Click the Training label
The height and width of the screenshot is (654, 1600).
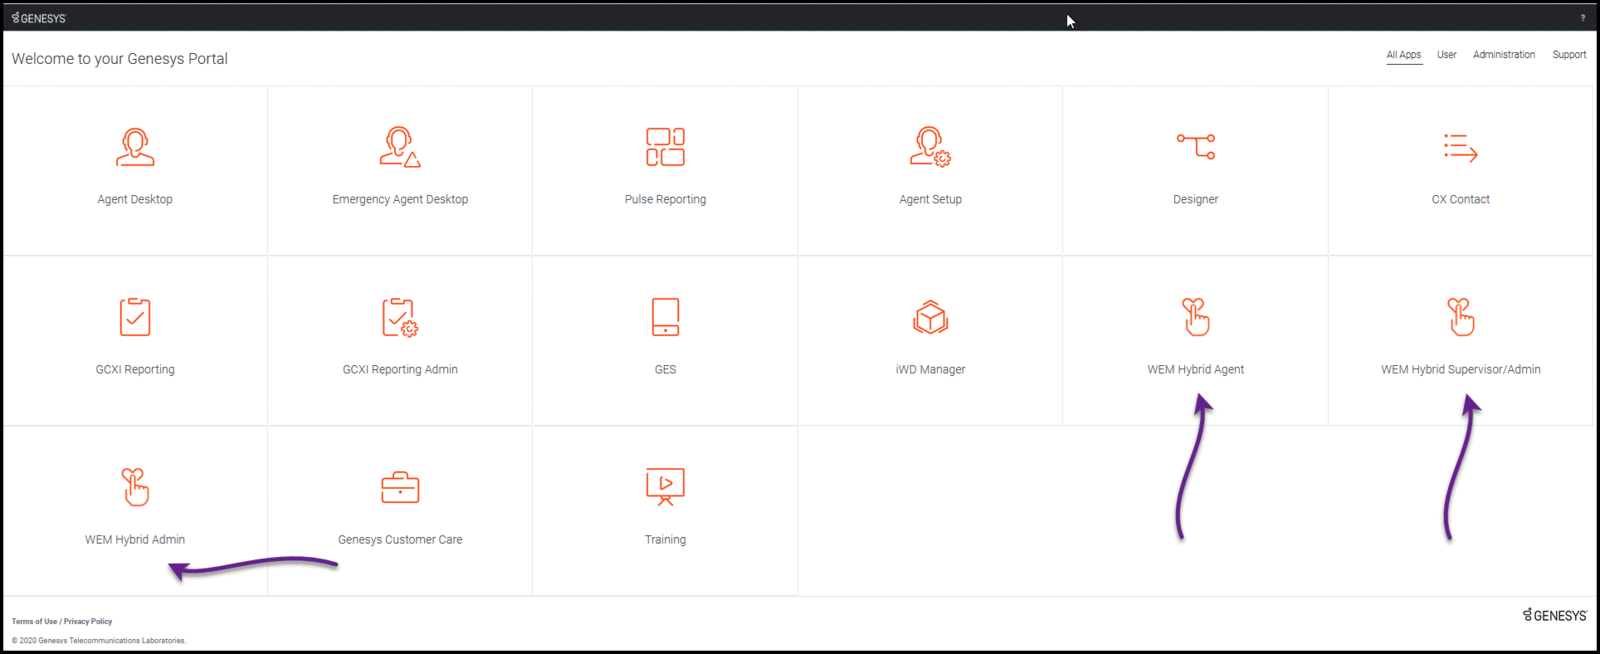(665, 539)
